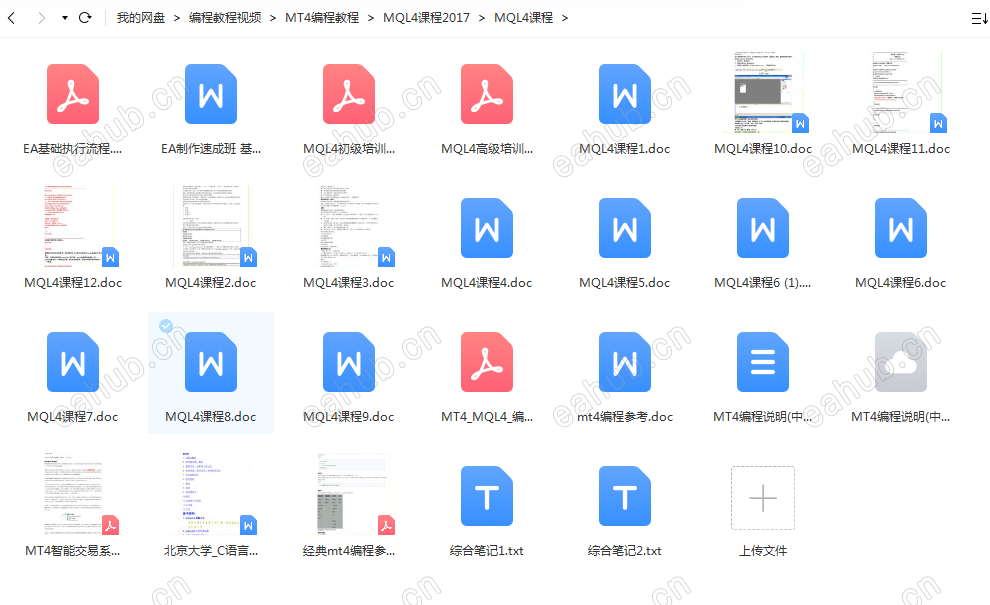Image resolution: width=990 pixels, height=605 pixels.
Task: Click the MQL4课程10.doc preview thumbnail
Action: coord(763,92)
